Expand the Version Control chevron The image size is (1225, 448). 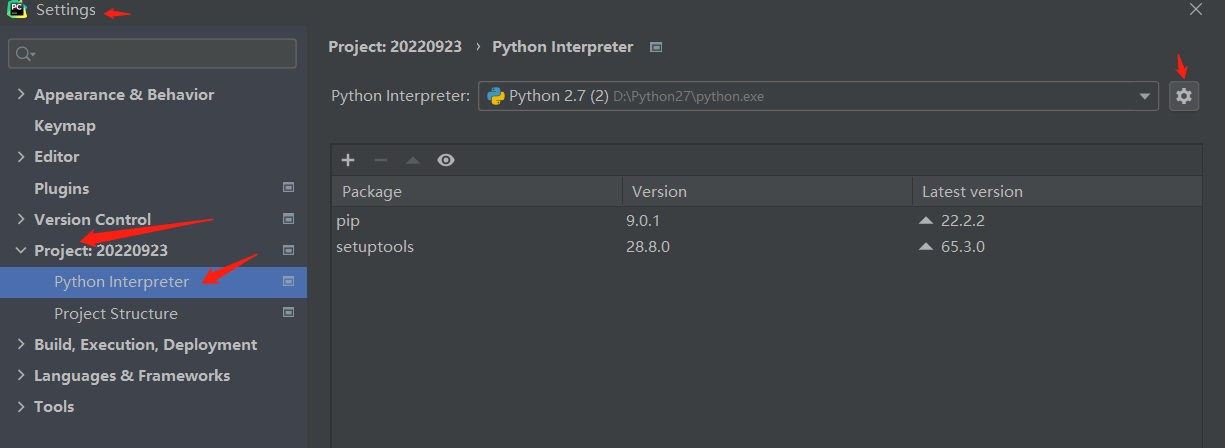point(22,219)
